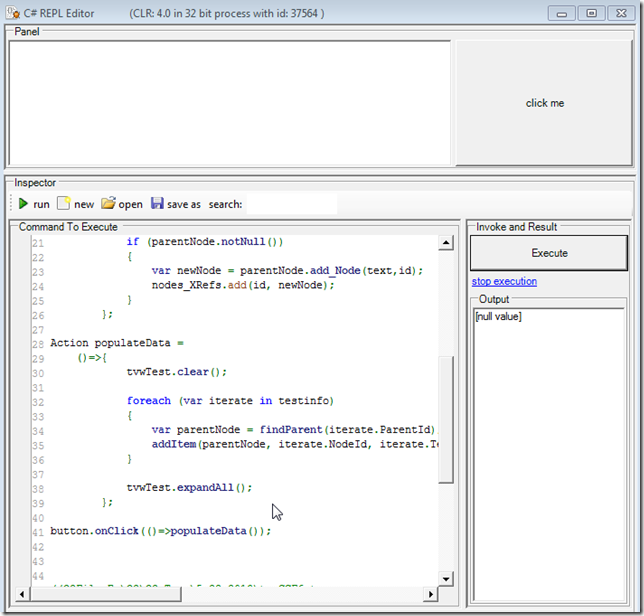
Task: Click line 41 'button.onClick' code
Action: coord(161,531)
